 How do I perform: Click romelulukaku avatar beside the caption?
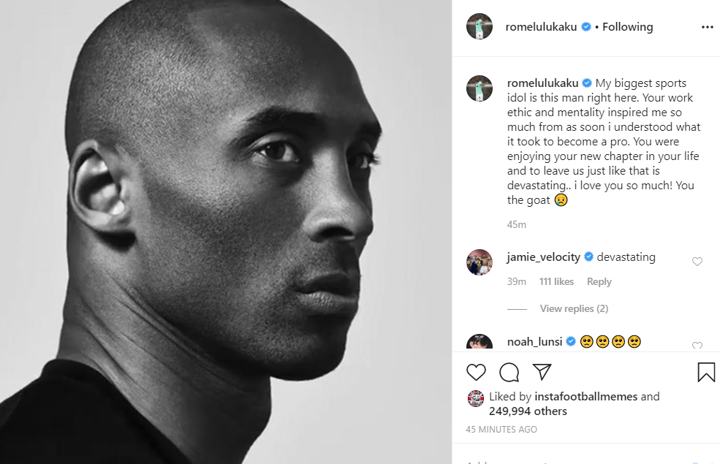click(x=479, y=88)
